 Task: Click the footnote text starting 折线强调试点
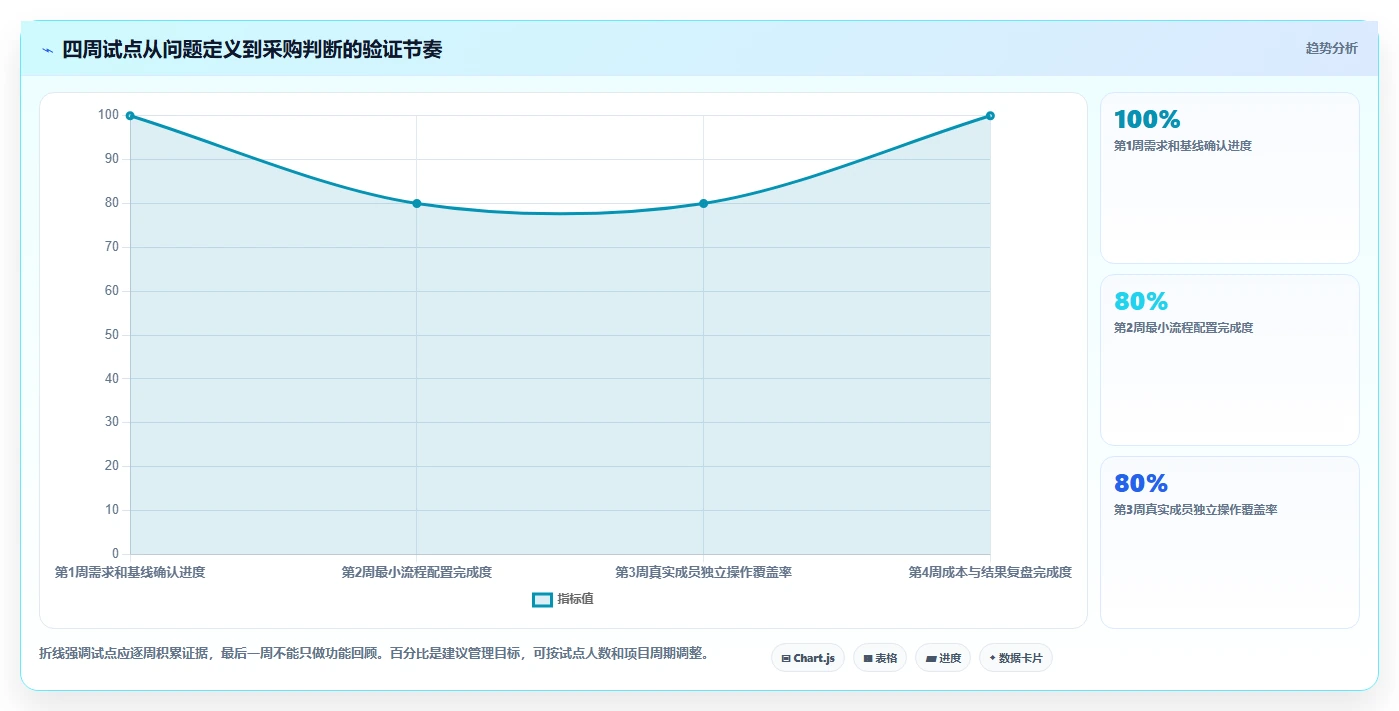374,654
